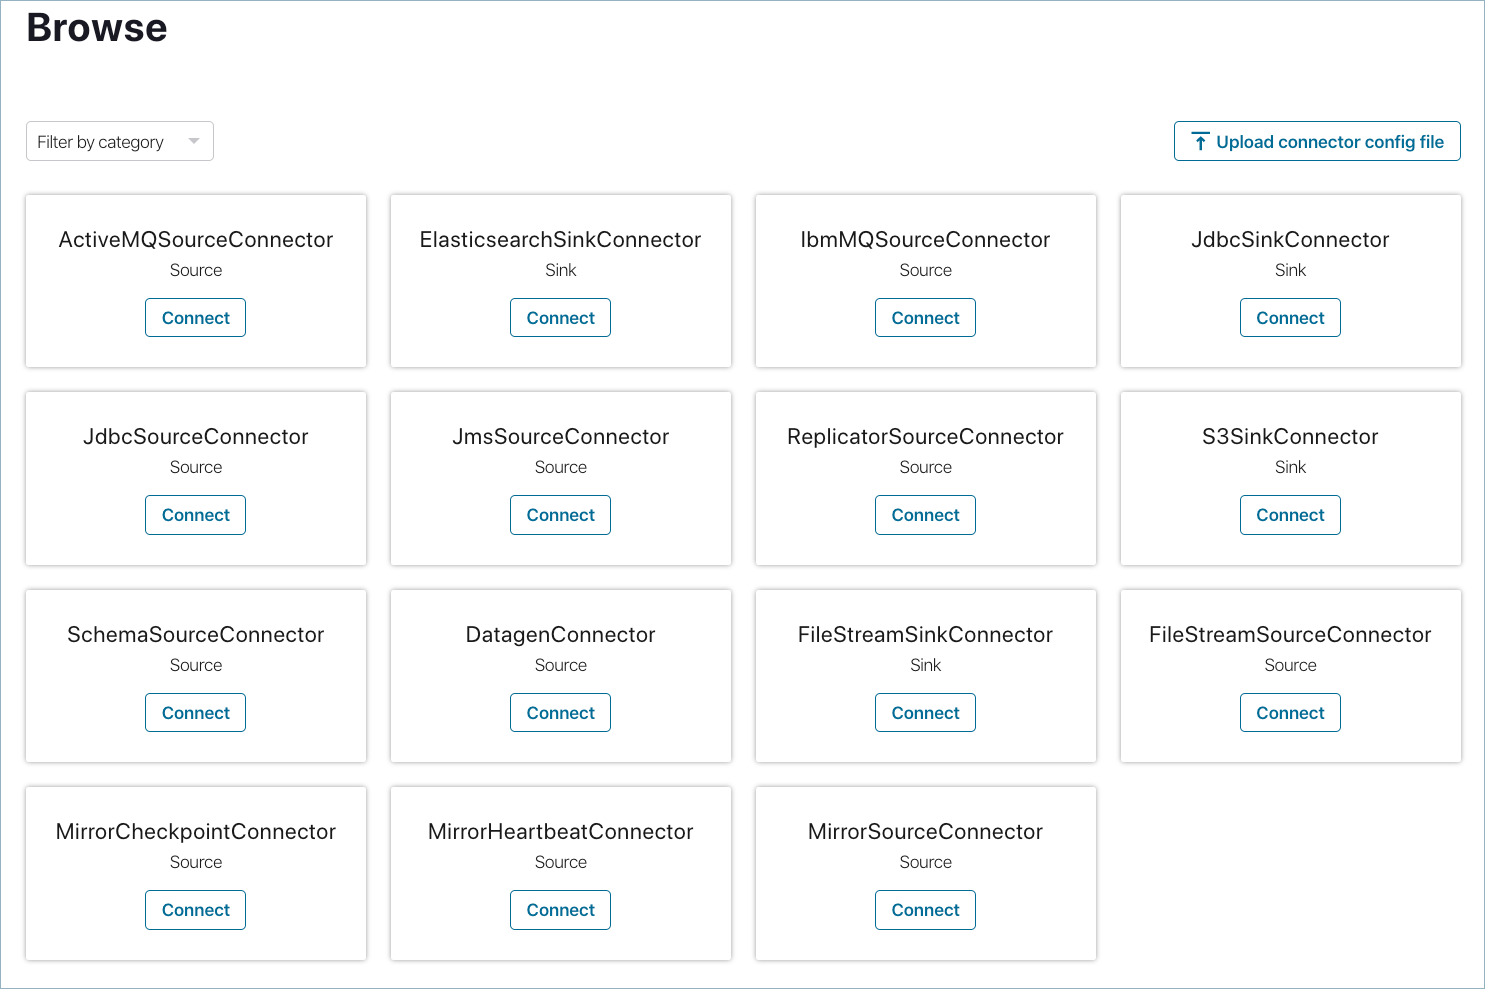
Task: Open the Filter by category dropdown
Action: pyautogui.click(x=120, y=141)
